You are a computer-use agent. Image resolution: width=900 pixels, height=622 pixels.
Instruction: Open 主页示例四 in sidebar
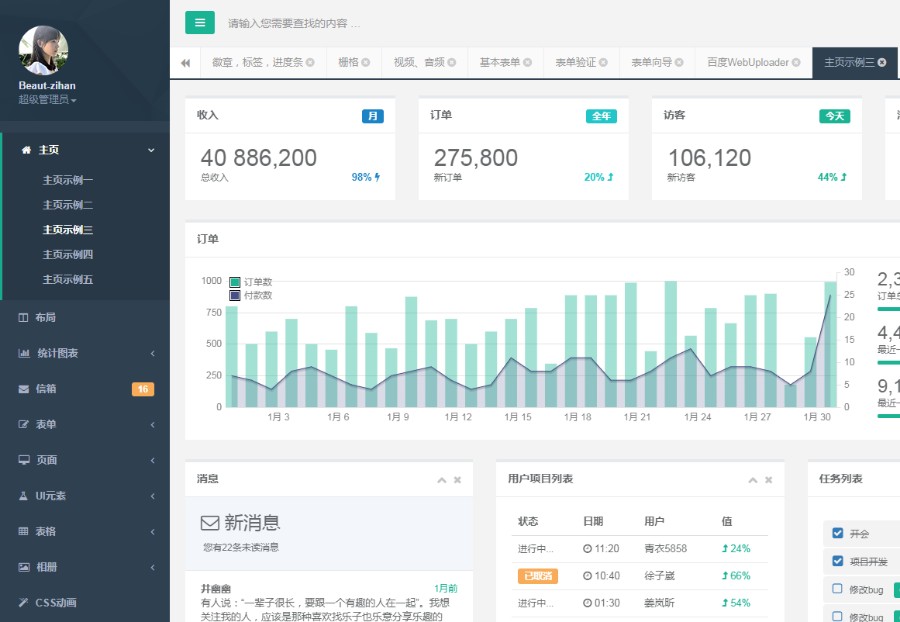[x=68, y=254]
